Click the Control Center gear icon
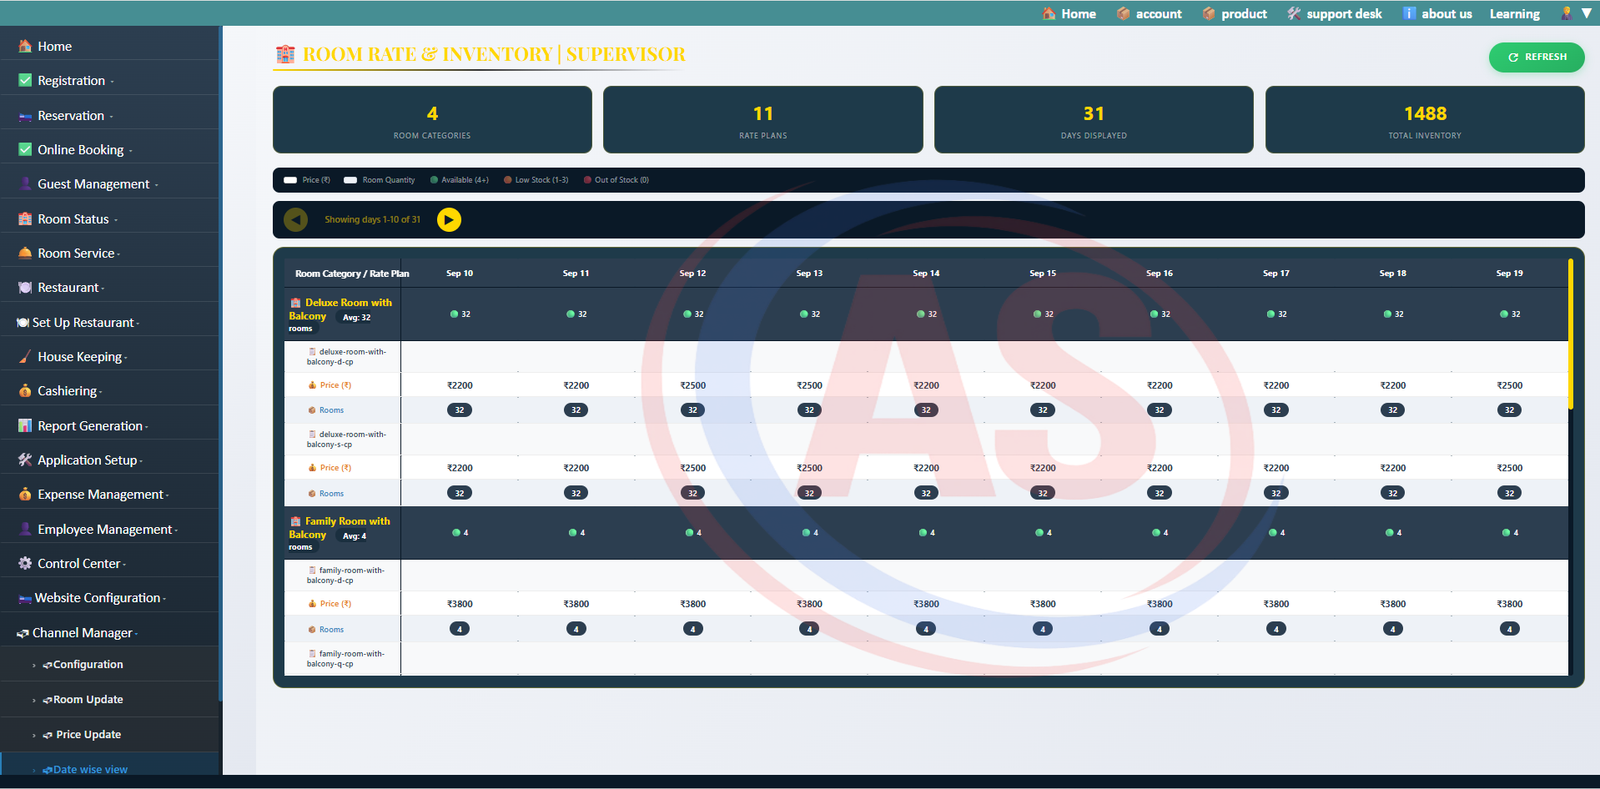This screenshot has width=1600, height=789. coord(25,563)
